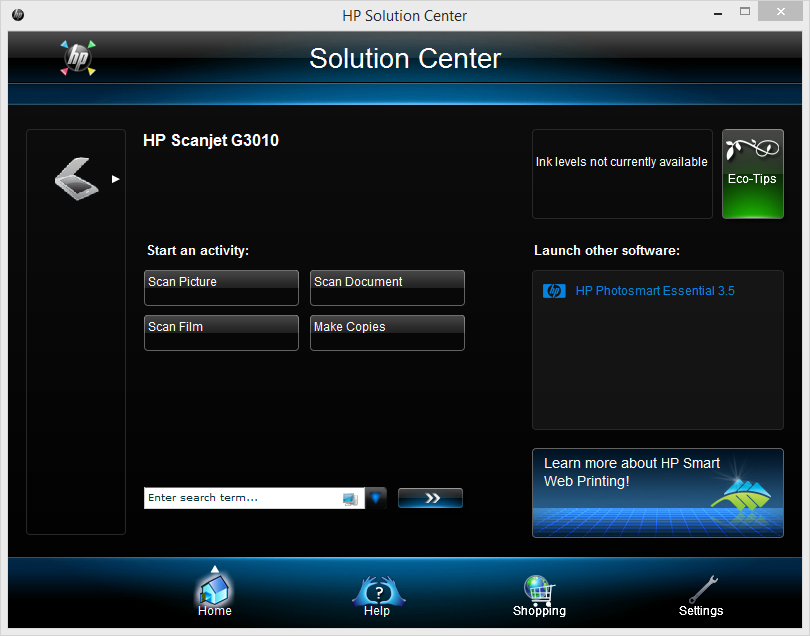This screenshot has width=810, height=636.
Task: Open the Eco-Tips panel
Action: (753, 174)
